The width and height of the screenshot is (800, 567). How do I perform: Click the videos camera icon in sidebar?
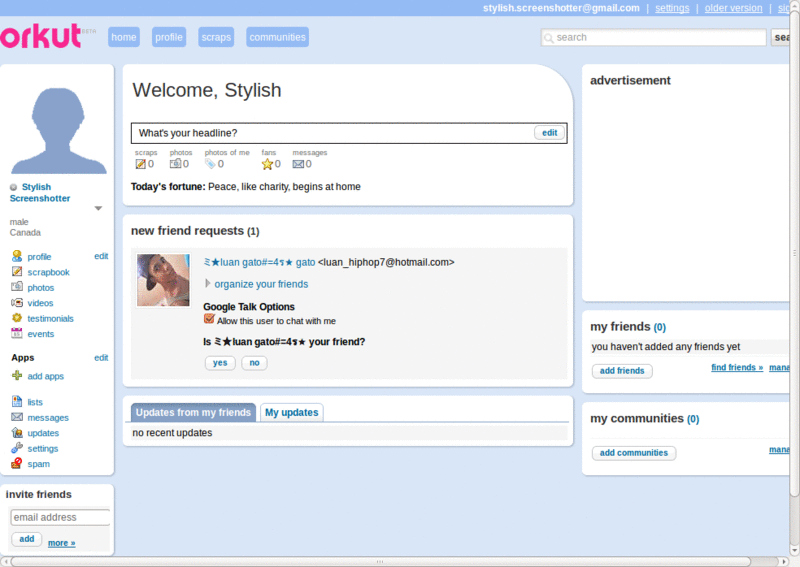click(x=17, y=303)
